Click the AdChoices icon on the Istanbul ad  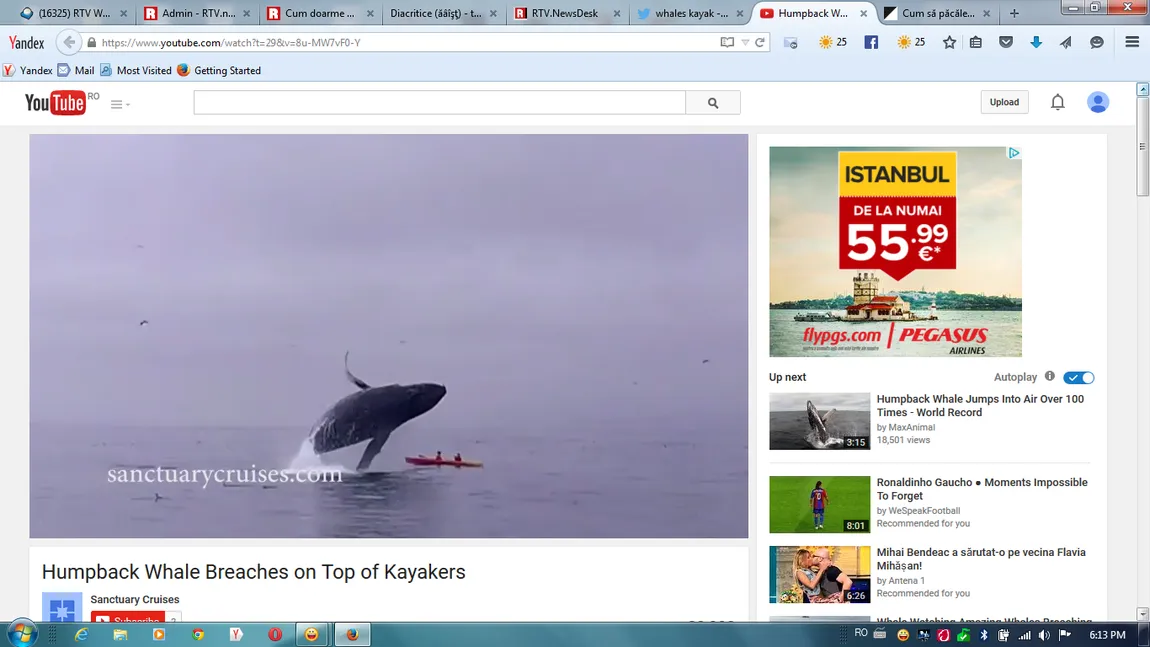1014,153
